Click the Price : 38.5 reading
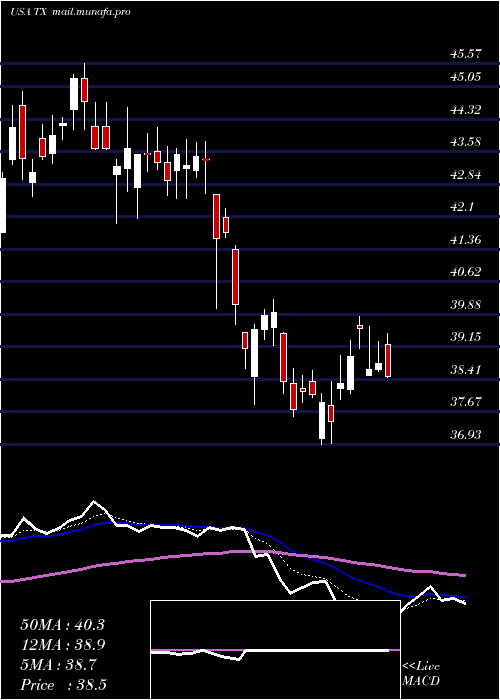 click(63, 685)
